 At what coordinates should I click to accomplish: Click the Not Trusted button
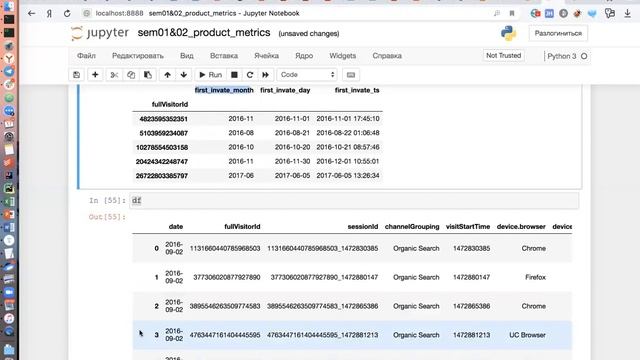(x=503, y=56)
